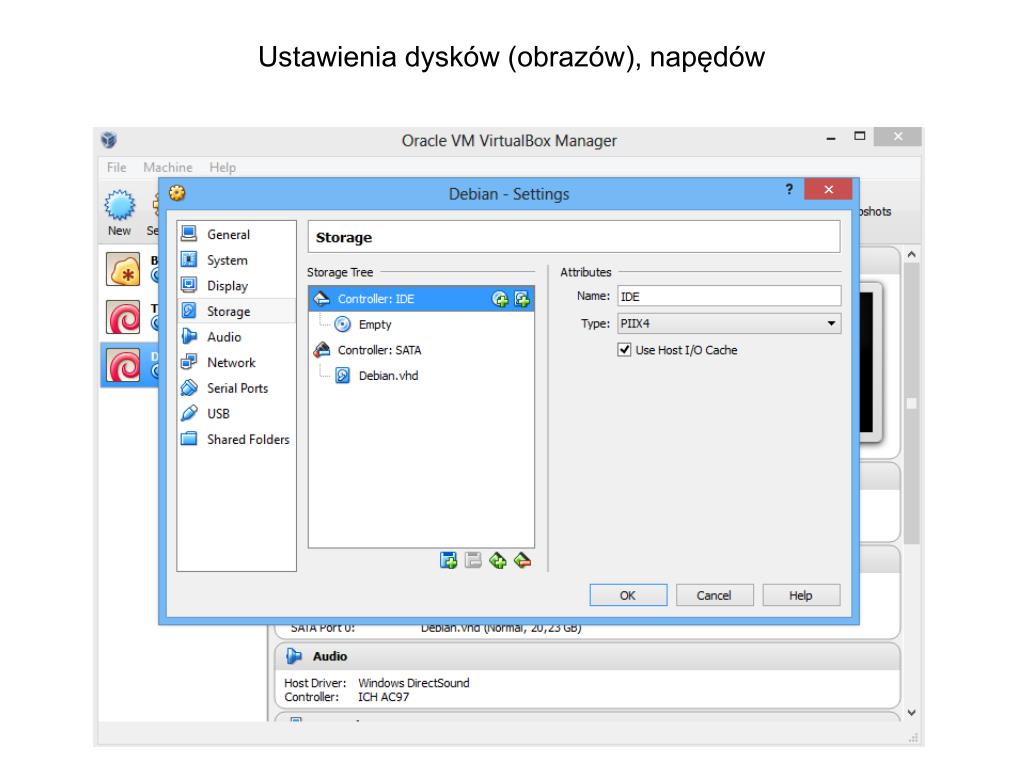Select the first VM in VirtualBox list

[129, 270]
